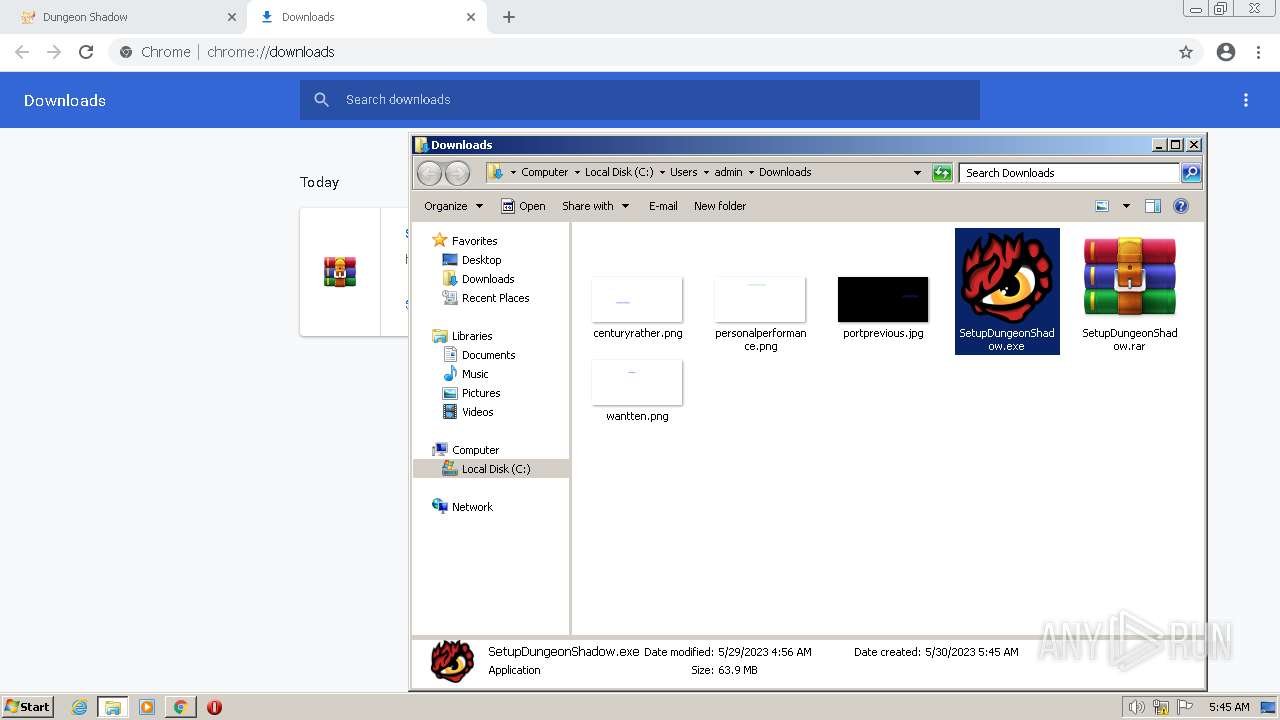This screenshot has width=1280, height=720.
Task: Open a new Chrome tab
Action: [x=509, y=17]
